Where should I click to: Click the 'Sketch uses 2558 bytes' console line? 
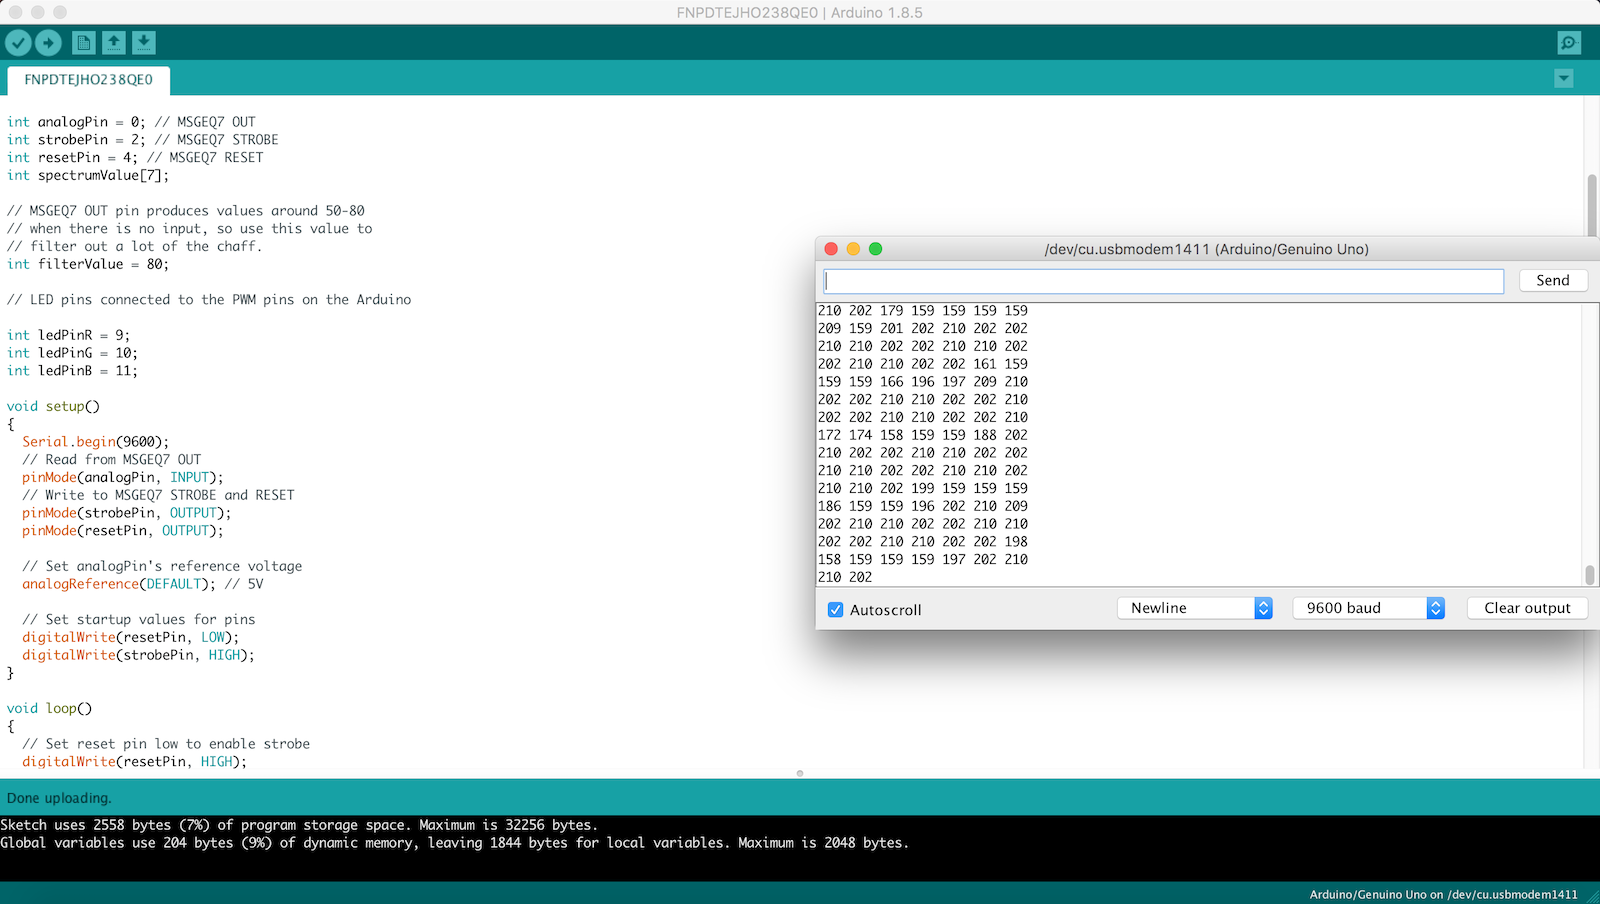click(x=299, y=825)
